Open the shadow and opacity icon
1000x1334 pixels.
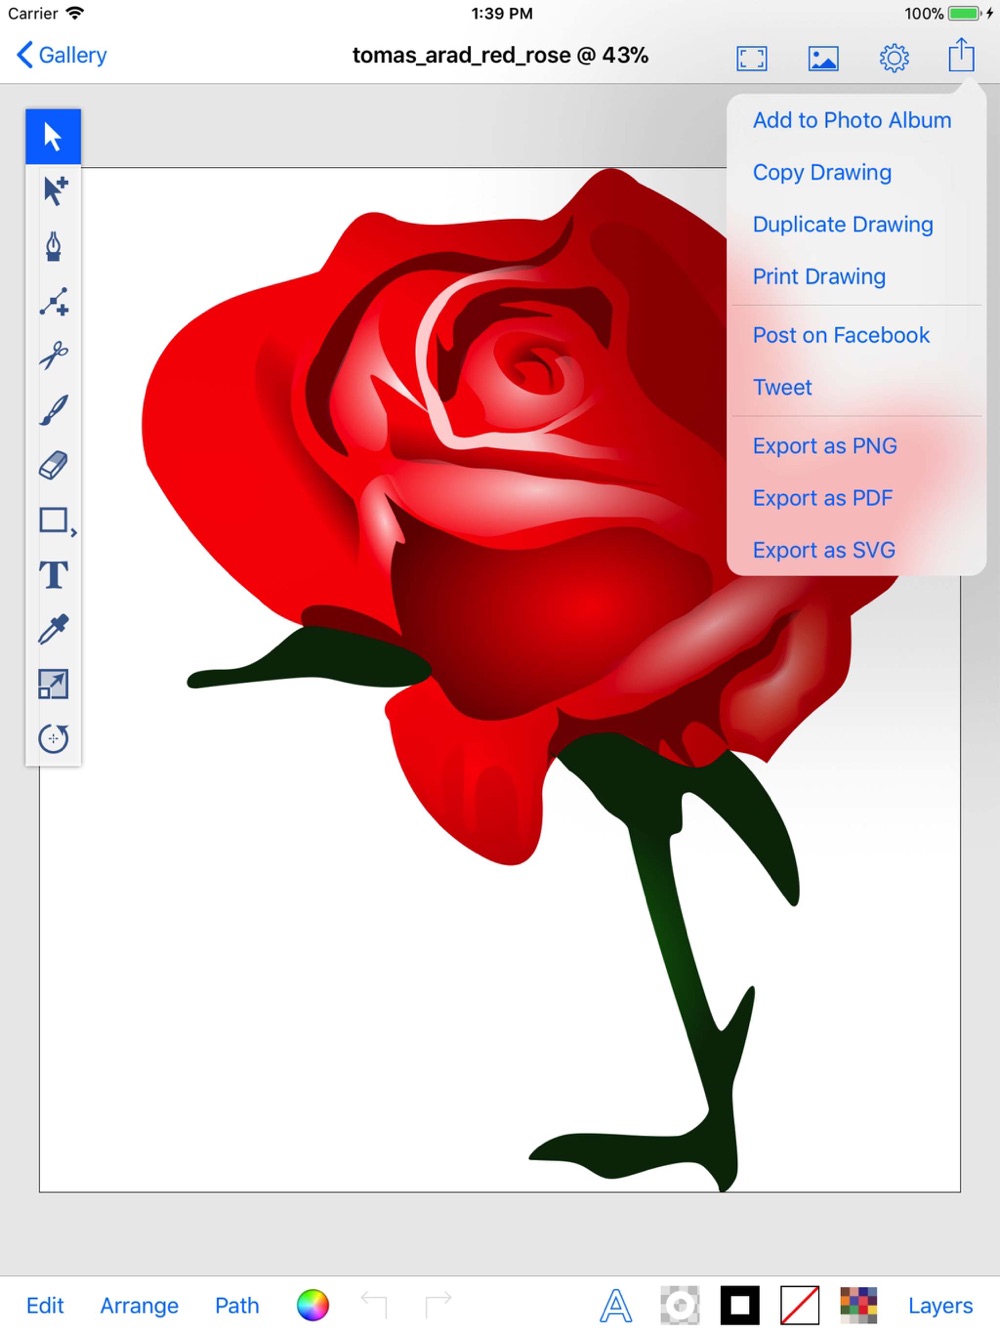680,1305
